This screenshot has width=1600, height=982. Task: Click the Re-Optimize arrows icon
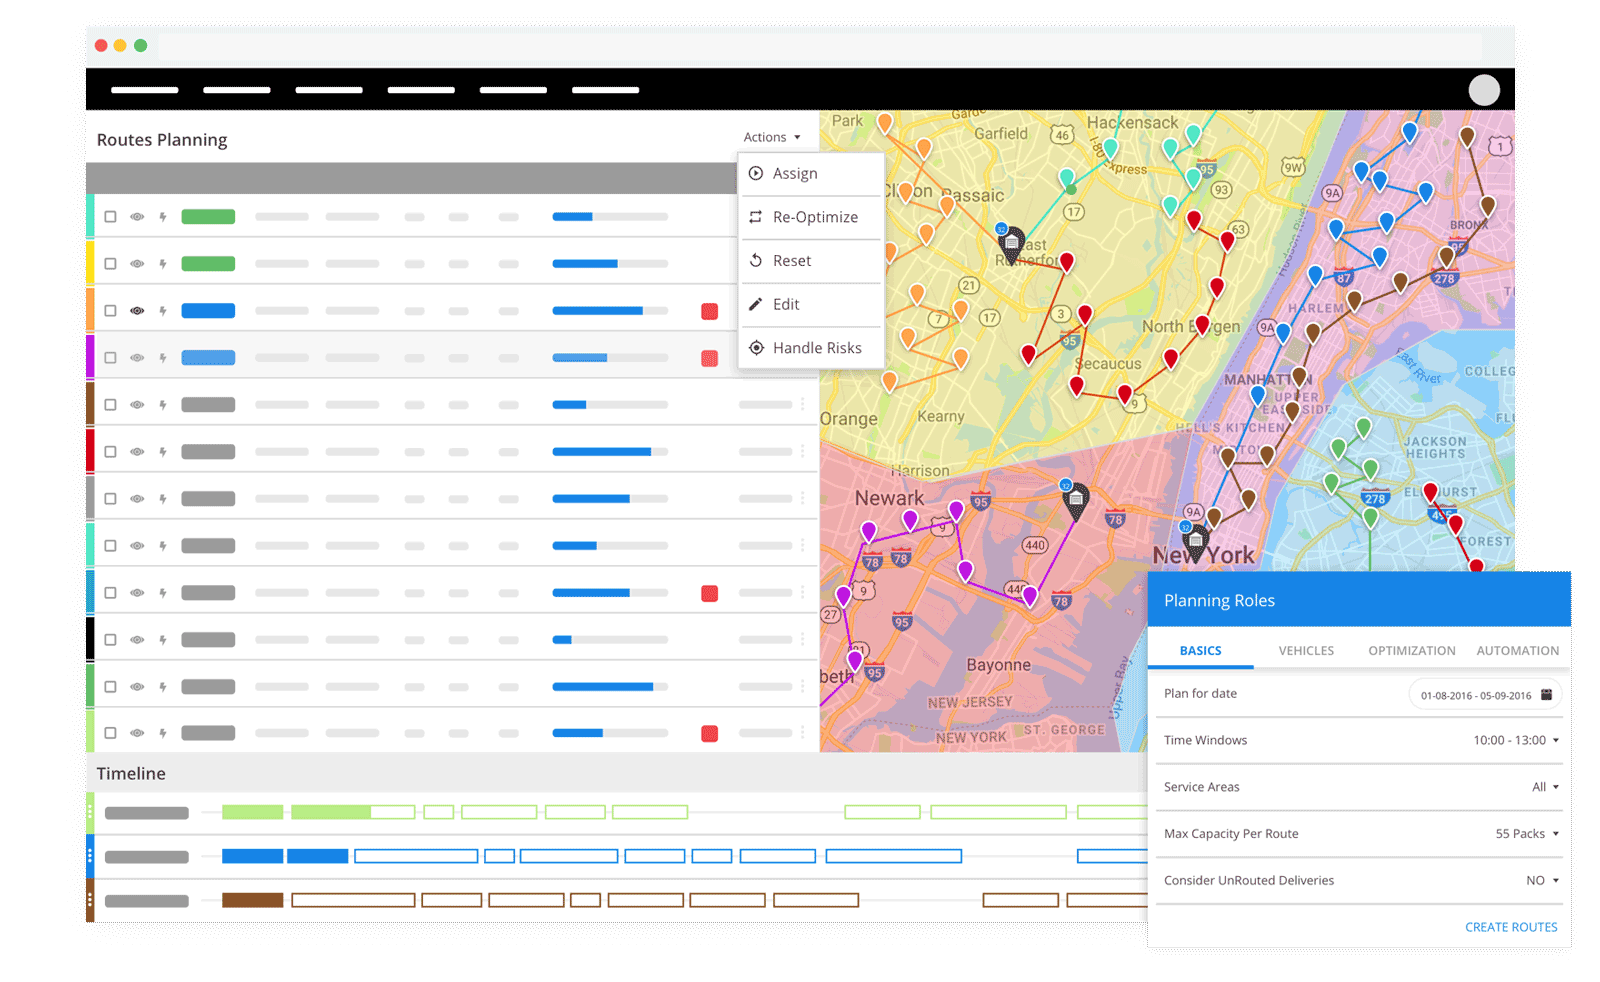coord(756,217)
